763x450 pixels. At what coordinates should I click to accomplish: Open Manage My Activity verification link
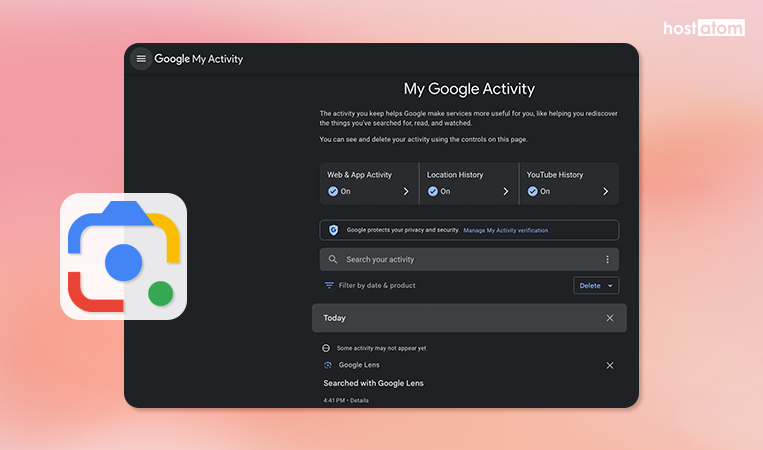[506, 231]
